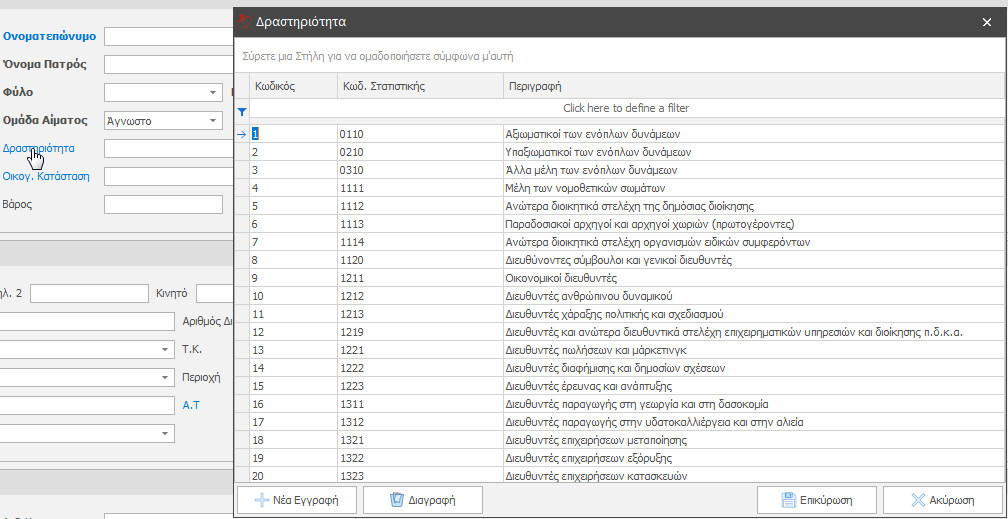Open the Οικογ. Κατάσταση link
The width and height of the screenshot is (1008, 519).
46,176
